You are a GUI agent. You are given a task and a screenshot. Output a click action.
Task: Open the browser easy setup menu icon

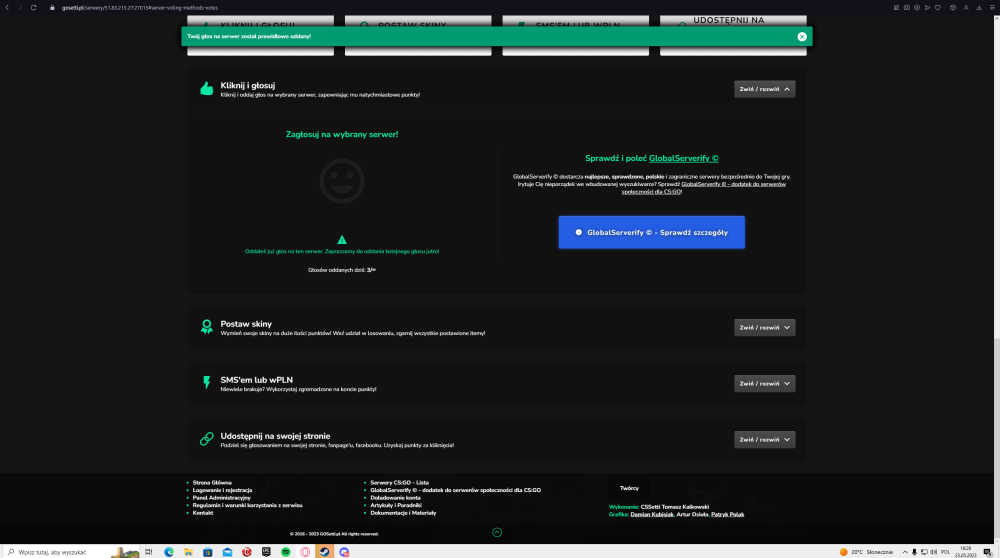[992, 8]
